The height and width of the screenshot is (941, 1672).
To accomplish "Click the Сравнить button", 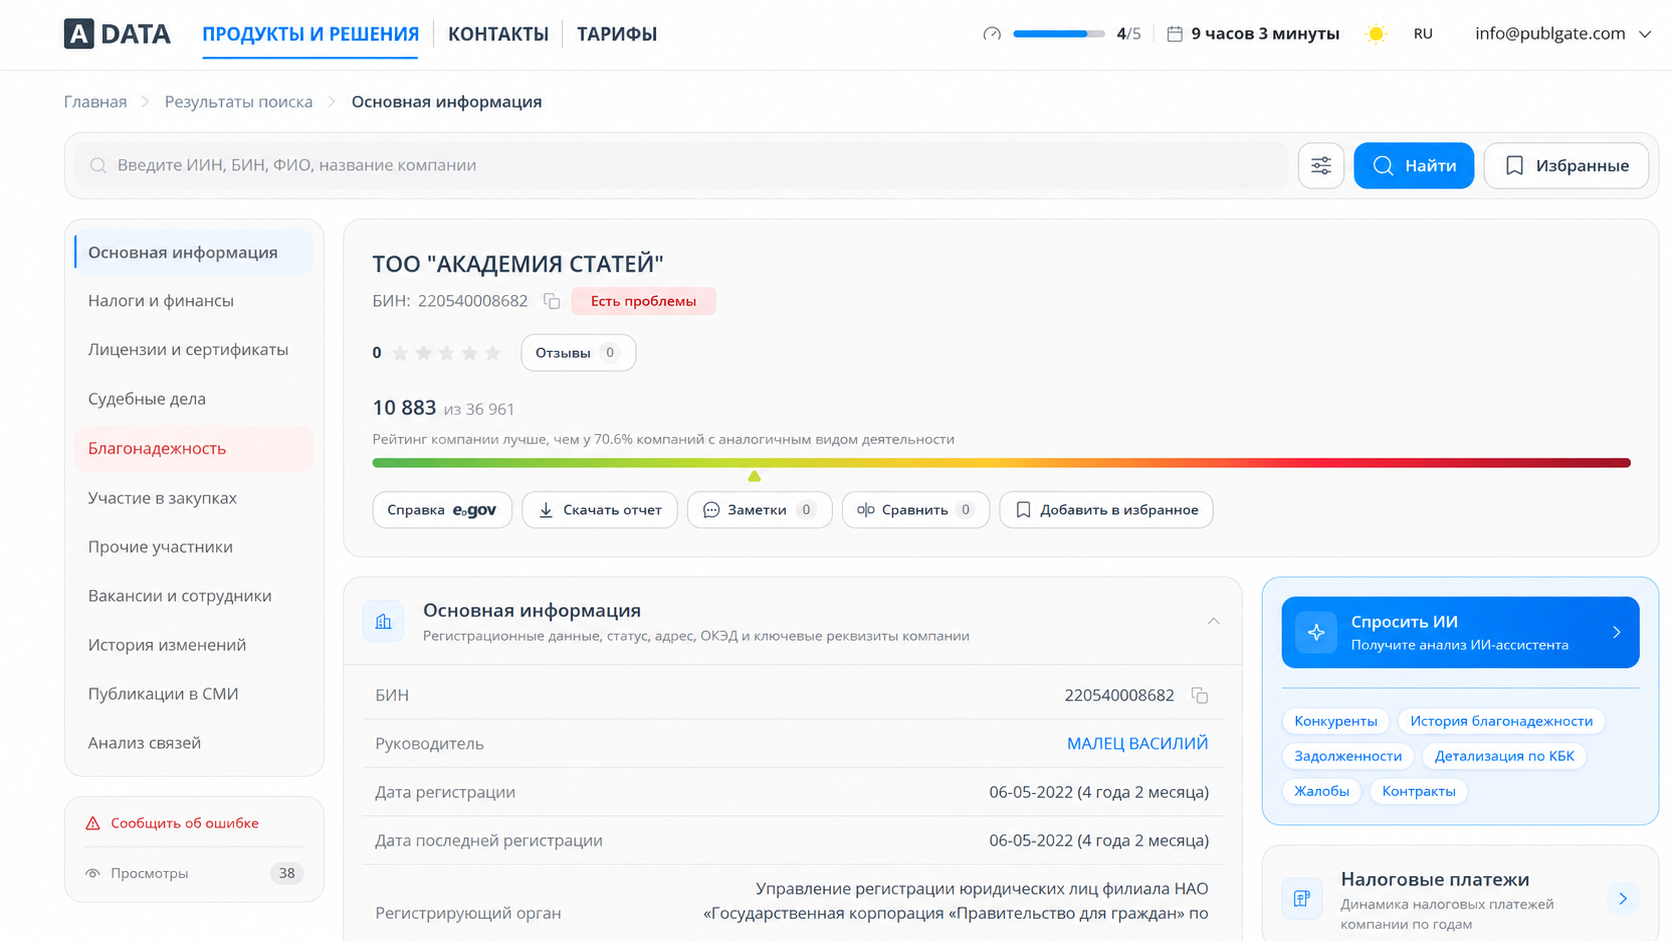I will [x=915, y=510].
